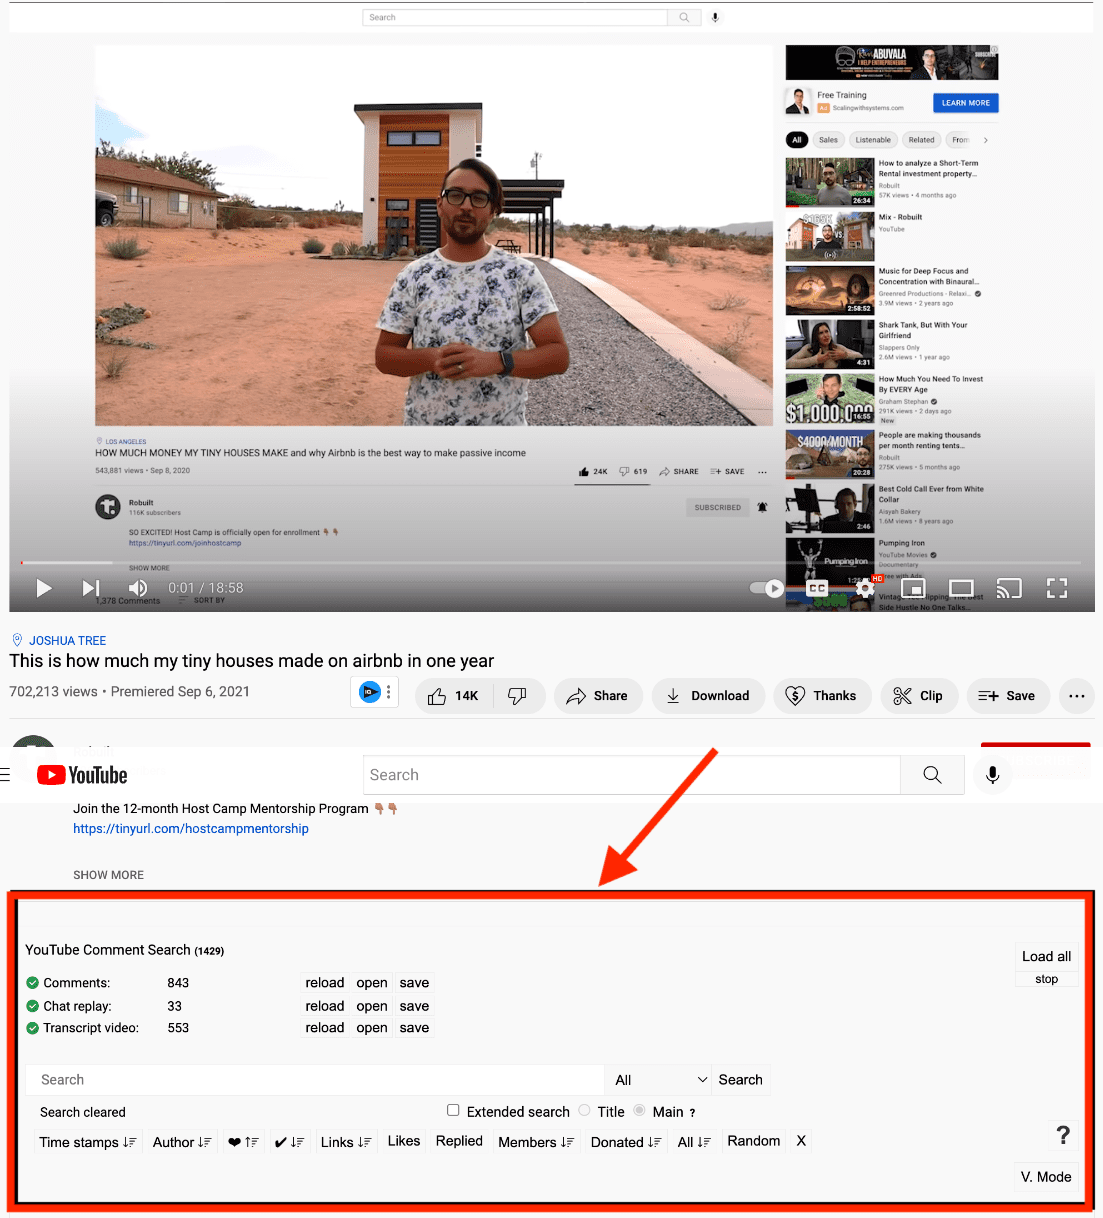Image resolution: width=1103 pixels, height=1218 pixels.
Task: Expand the video description with SHOW MORE
Action: click(108, 874)
